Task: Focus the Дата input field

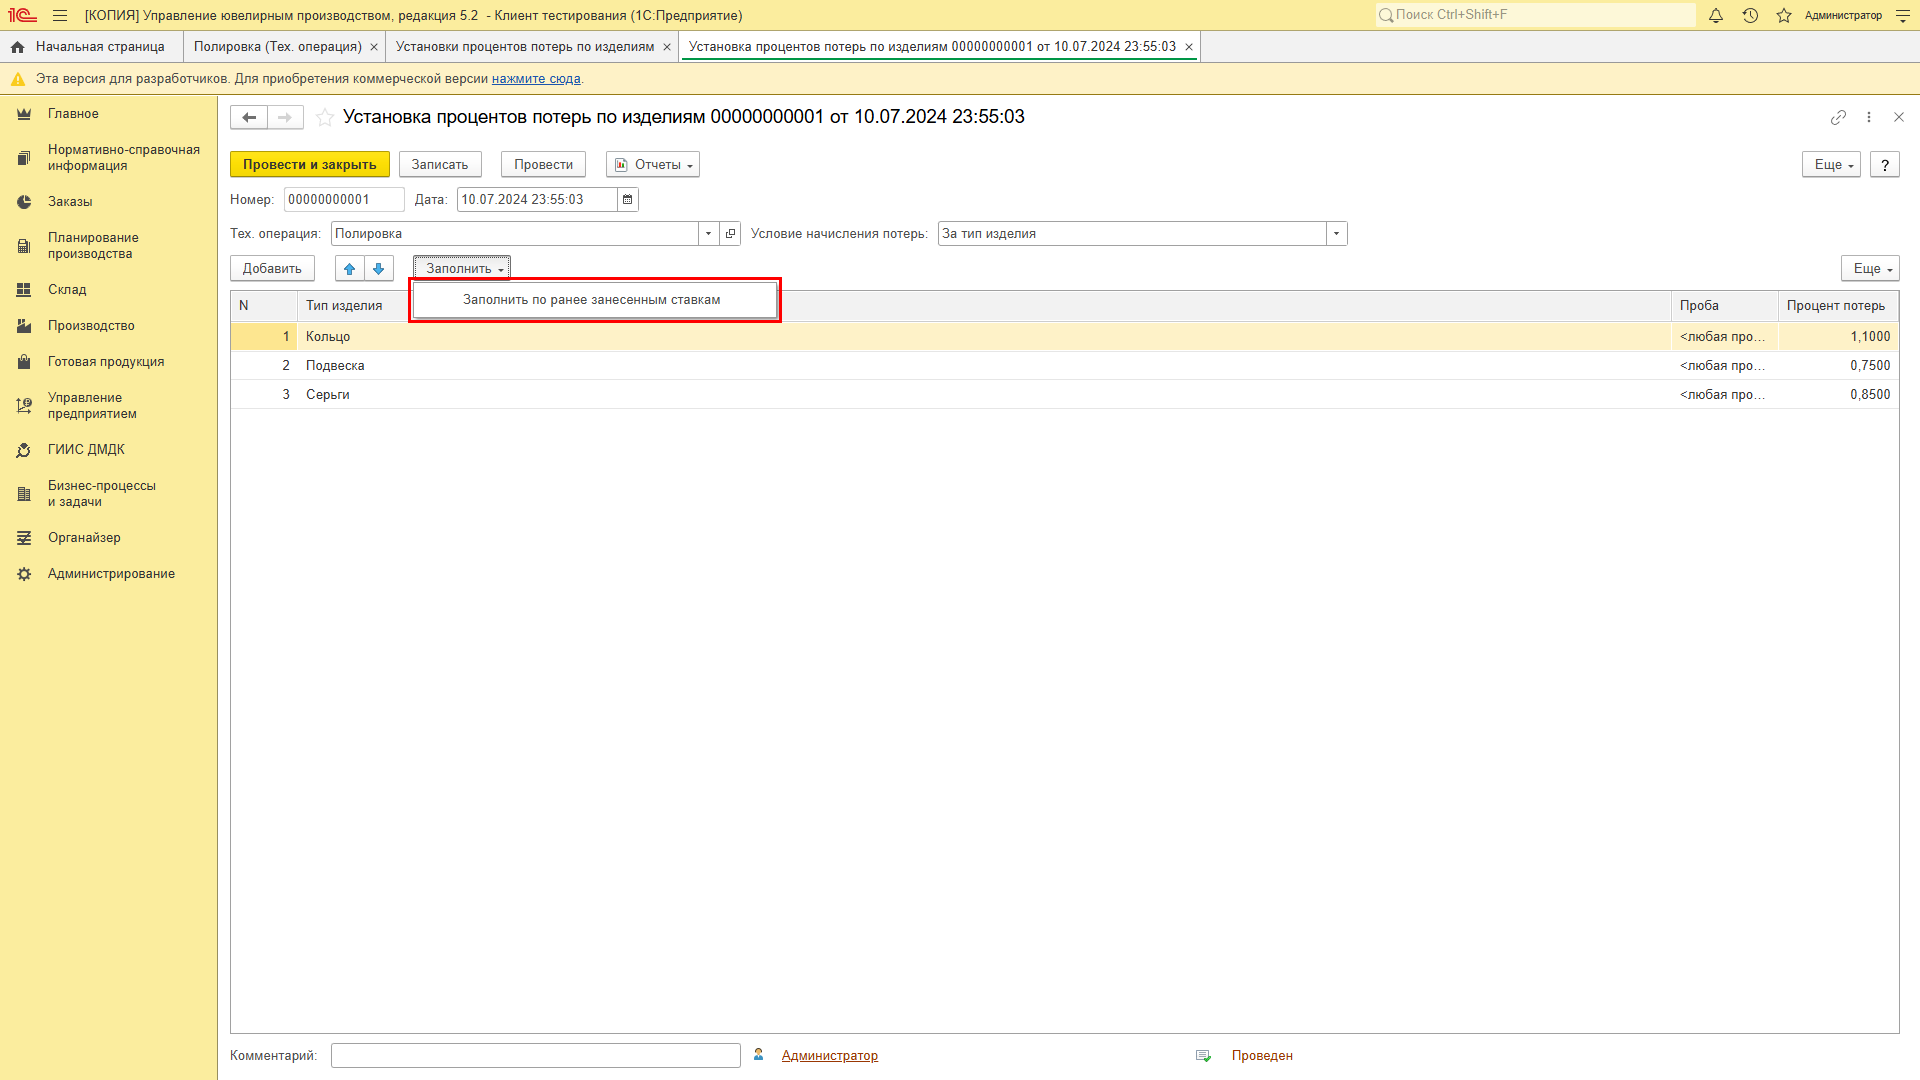Action: click(x=537, y=200)
